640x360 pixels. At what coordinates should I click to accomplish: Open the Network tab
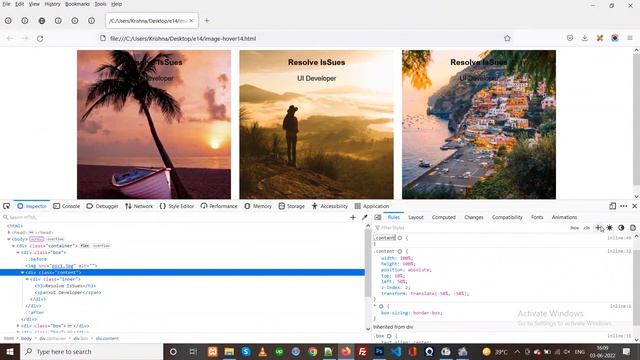click(x=139, y=206)
